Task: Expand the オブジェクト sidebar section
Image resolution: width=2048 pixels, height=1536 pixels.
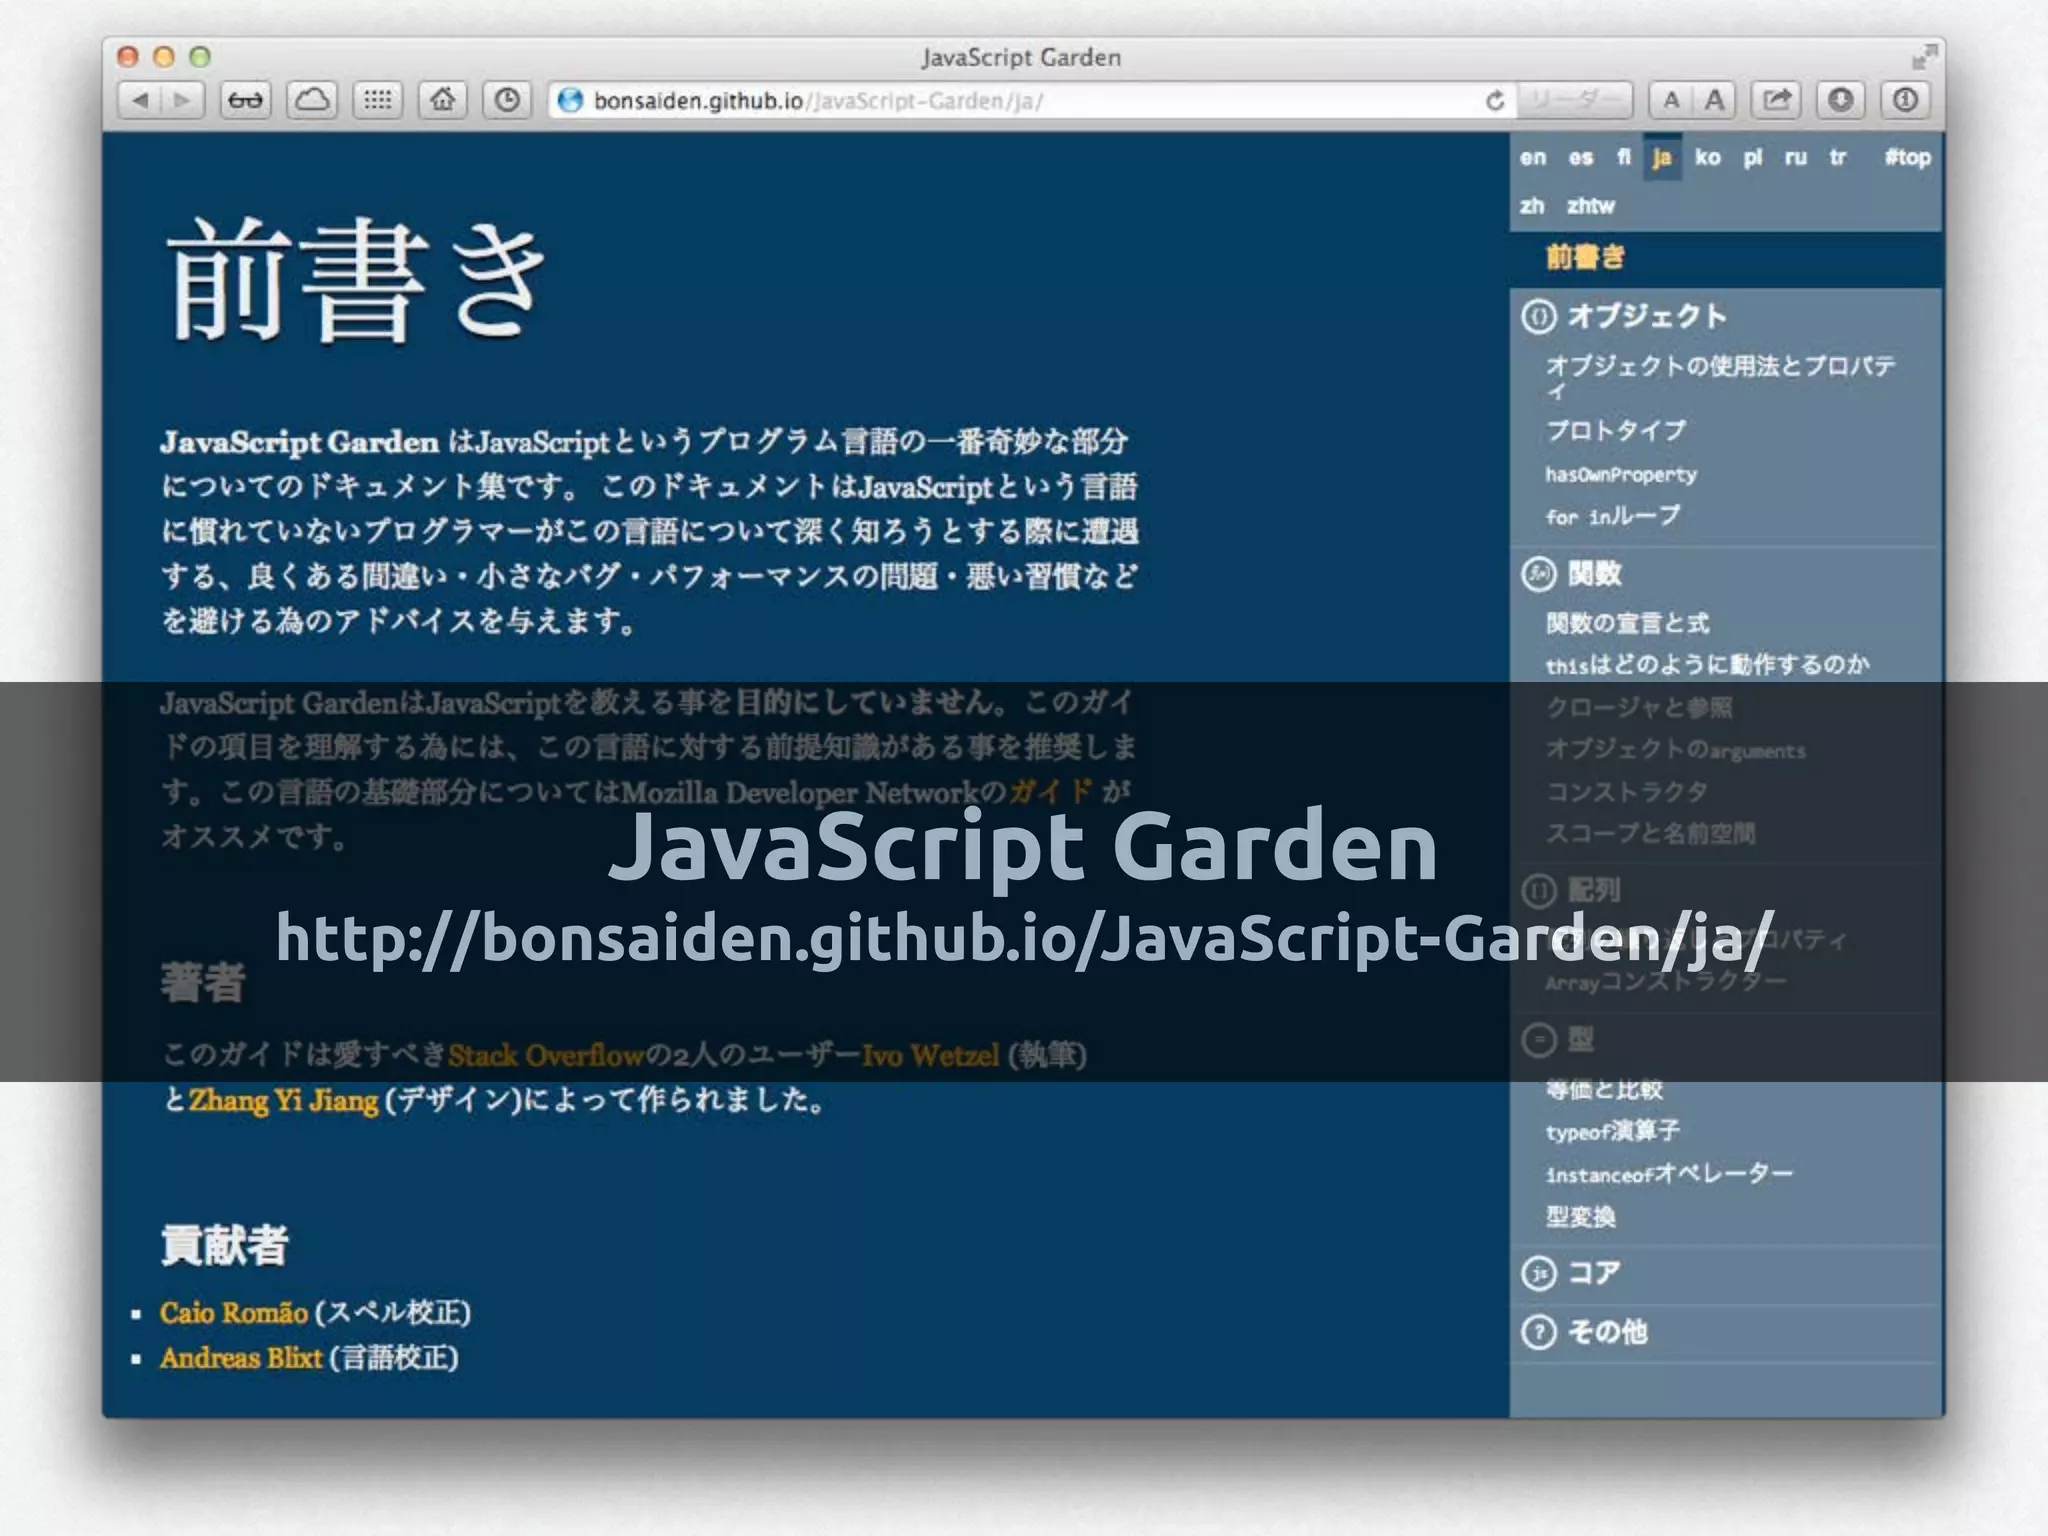Action: tap(1647, 317)
